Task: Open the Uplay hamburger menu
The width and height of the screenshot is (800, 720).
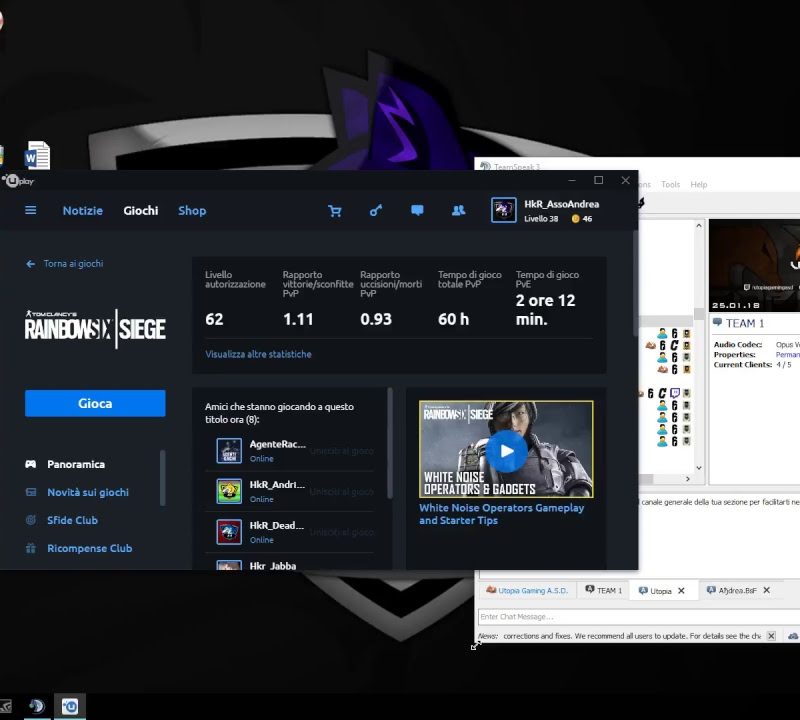Action: (31, 210)
